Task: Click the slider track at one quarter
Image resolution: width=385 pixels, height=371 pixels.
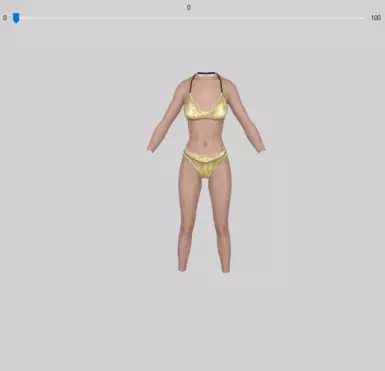Action: pyautogui.click(x=102, y=18)
